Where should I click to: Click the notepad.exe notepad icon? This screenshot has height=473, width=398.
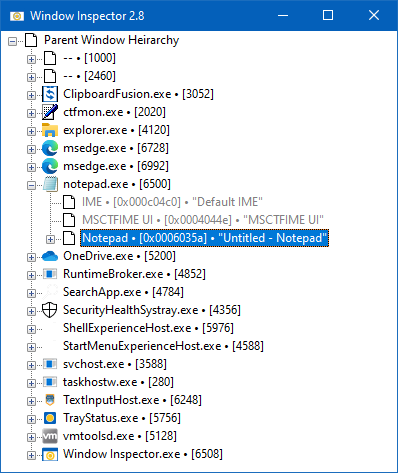pyautogui.click(x=50, y=184)
